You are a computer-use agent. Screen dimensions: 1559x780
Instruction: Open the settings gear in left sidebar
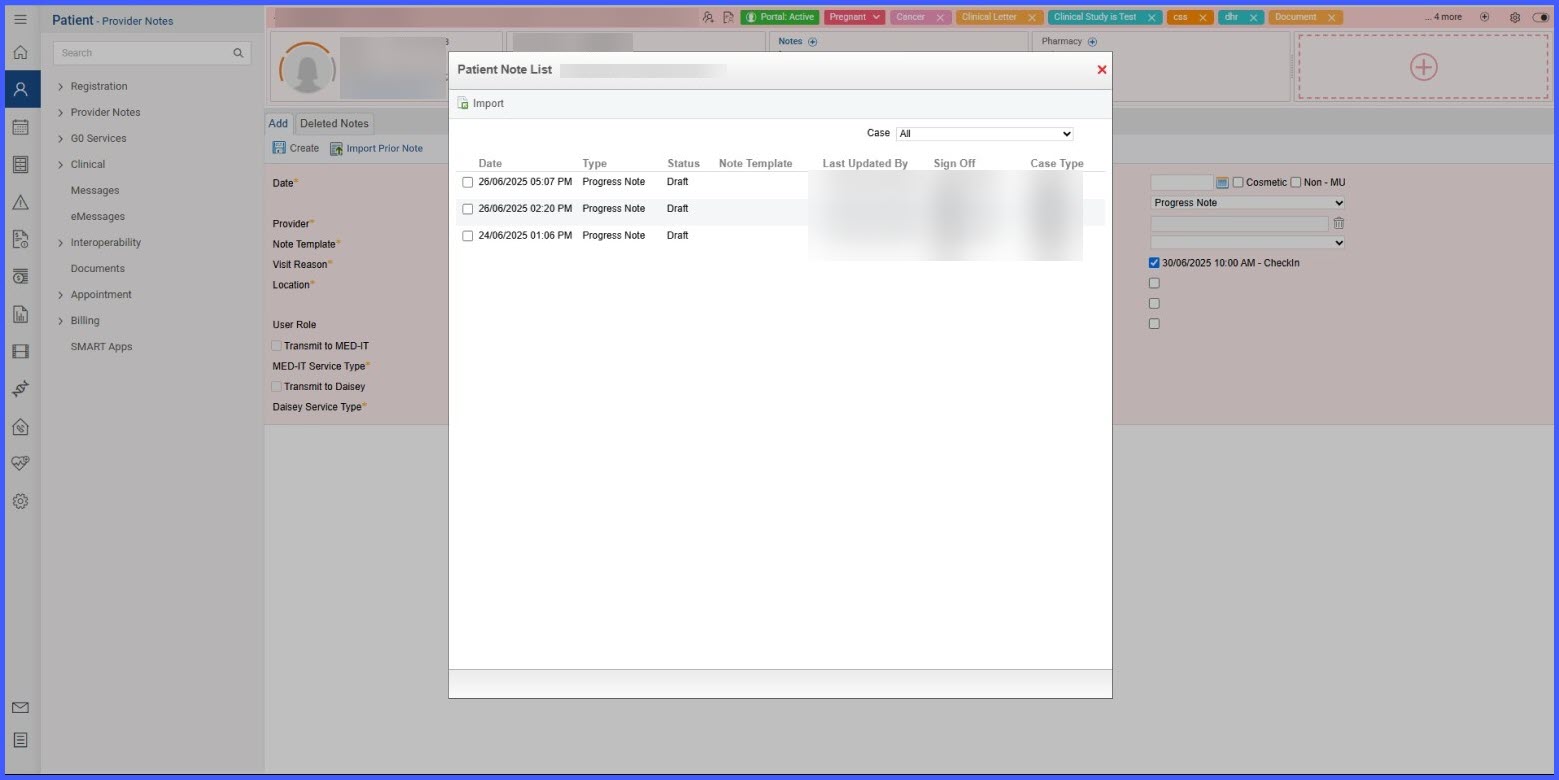[x=20, y=501]
